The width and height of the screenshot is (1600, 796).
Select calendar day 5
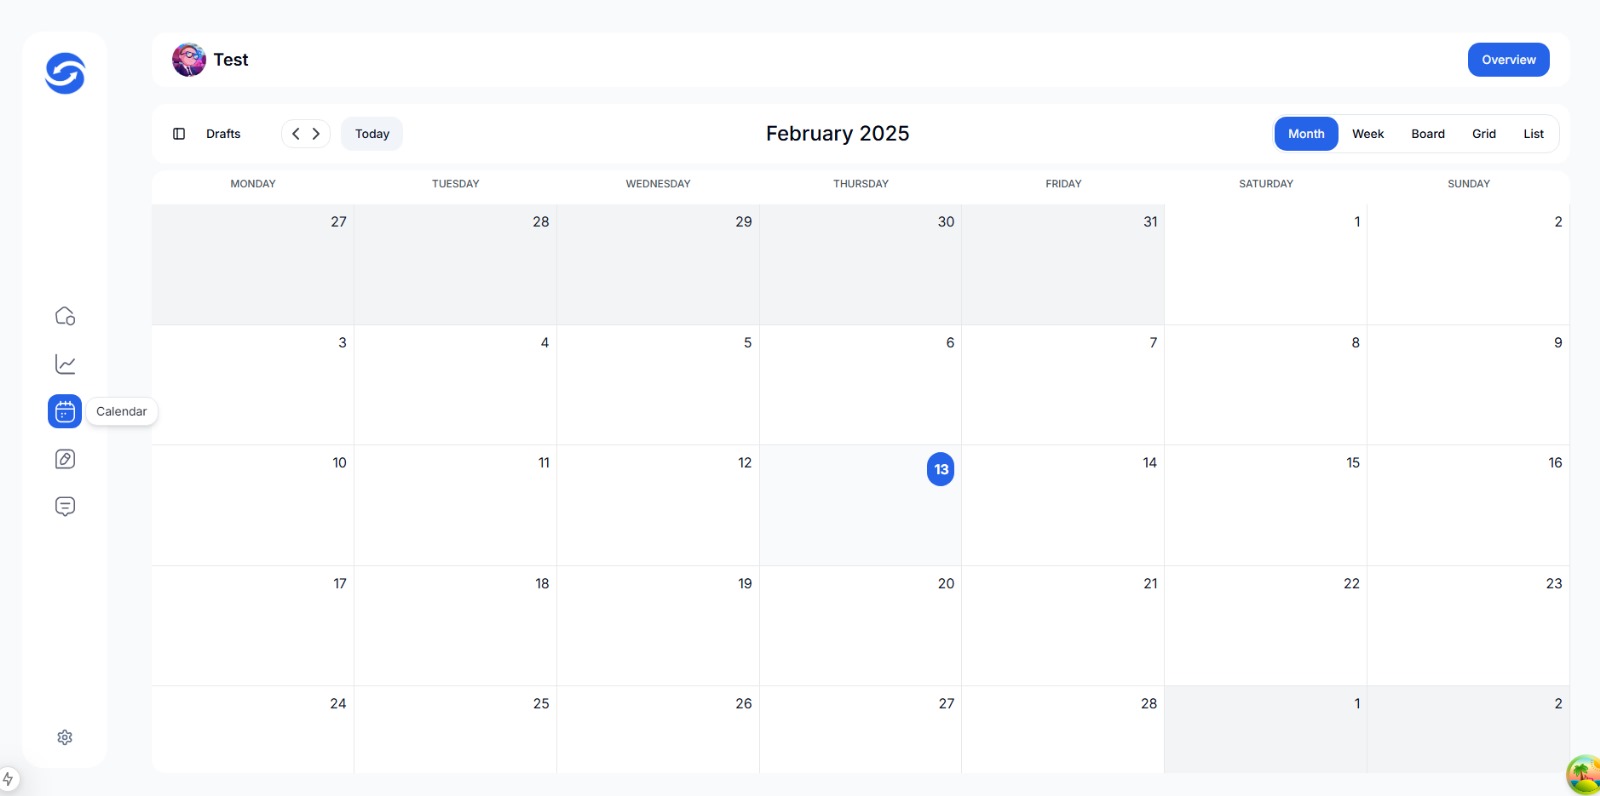point(658,385)
